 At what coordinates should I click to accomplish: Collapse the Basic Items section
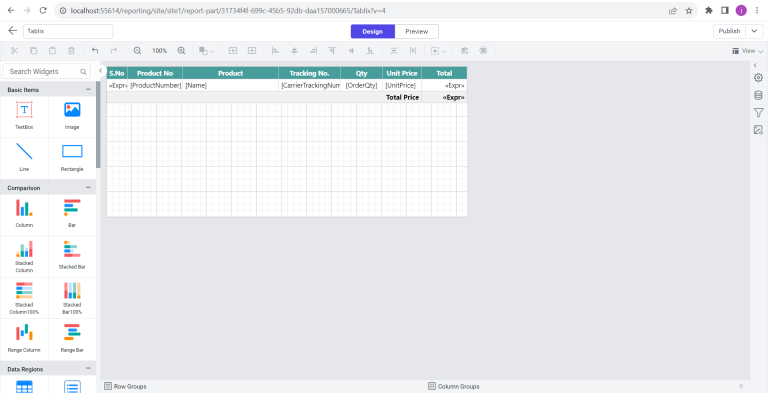pyautogui.click(x=88, y=90)
